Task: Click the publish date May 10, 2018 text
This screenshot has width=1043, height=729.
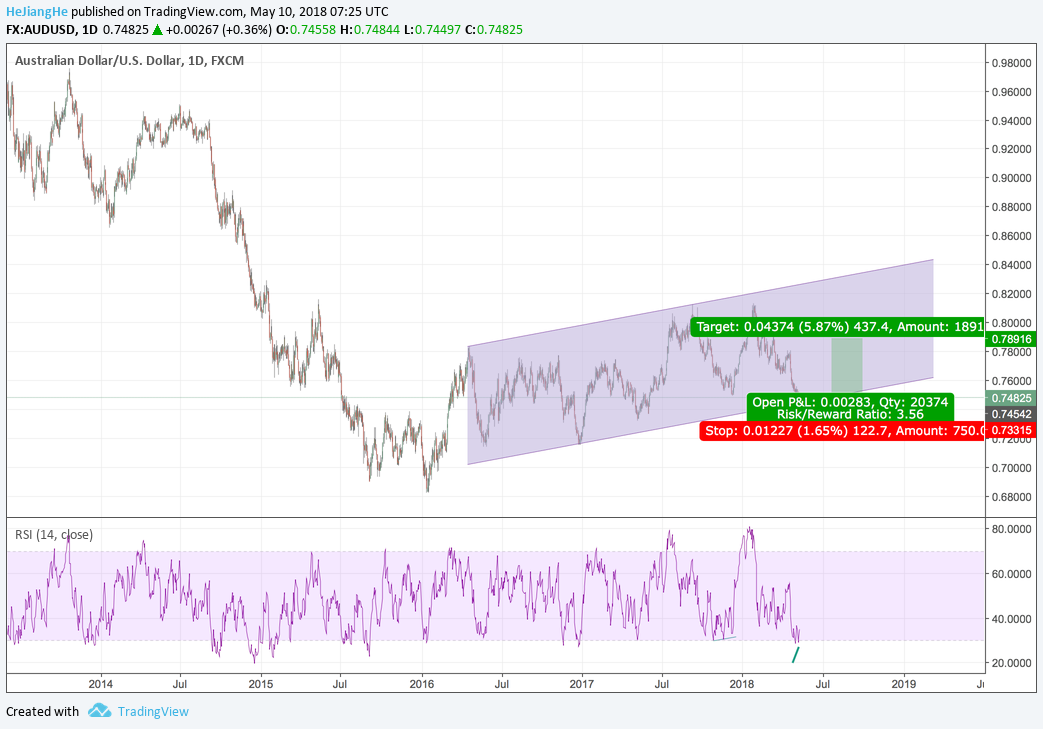Action: pyautogui.click(x=288, y=11)
